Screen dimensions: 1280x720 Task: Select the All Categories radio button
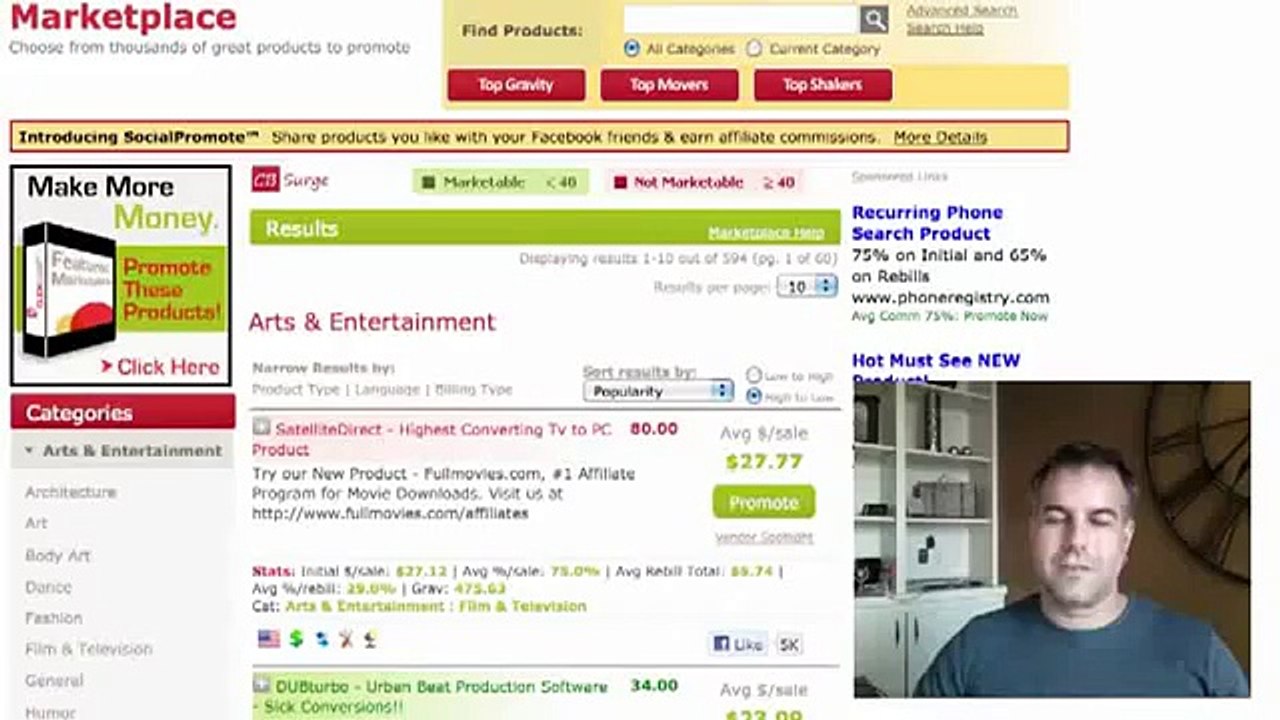632,48
